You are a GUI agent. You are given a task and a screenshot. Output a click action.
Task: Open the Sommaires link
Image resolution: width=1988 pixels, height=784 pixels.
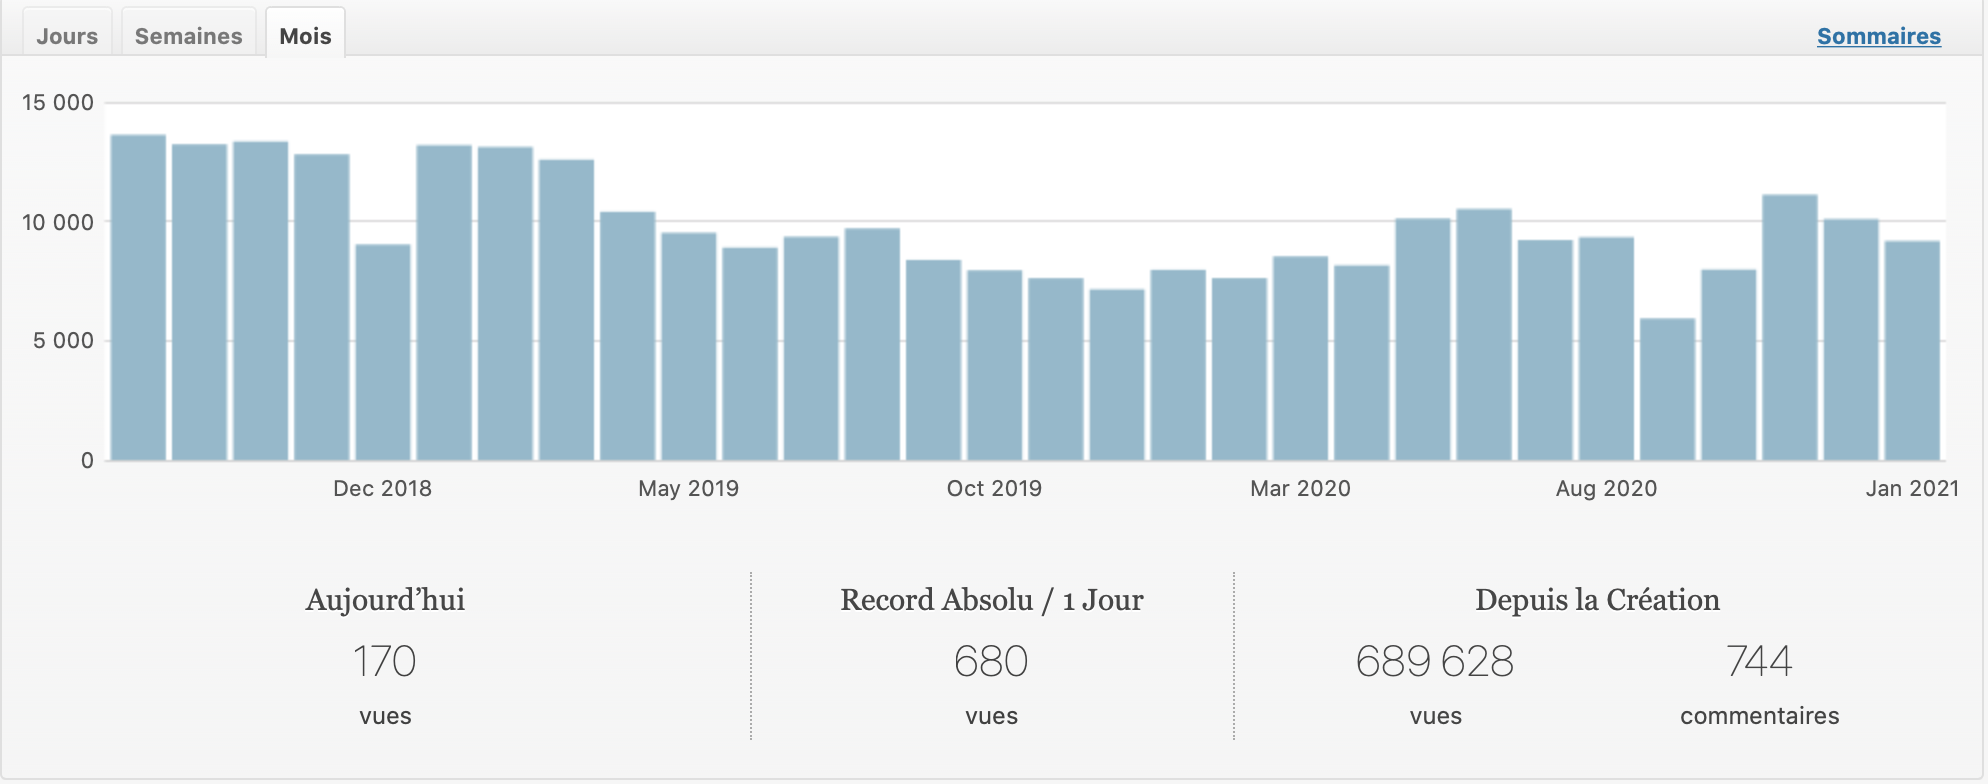1878,36
